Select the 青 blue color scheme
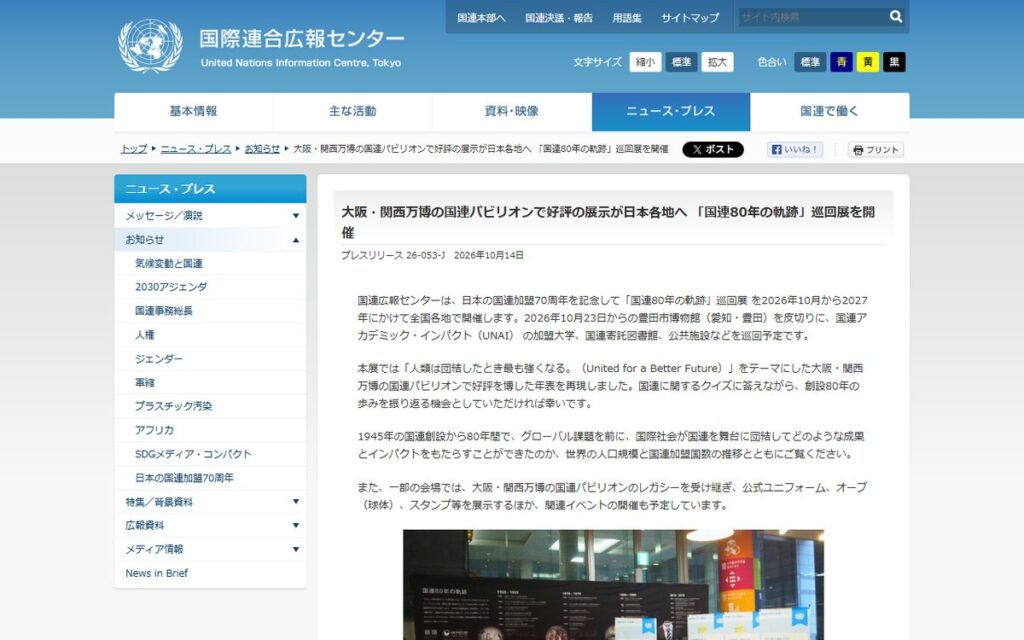 click(x=841, y=62)
